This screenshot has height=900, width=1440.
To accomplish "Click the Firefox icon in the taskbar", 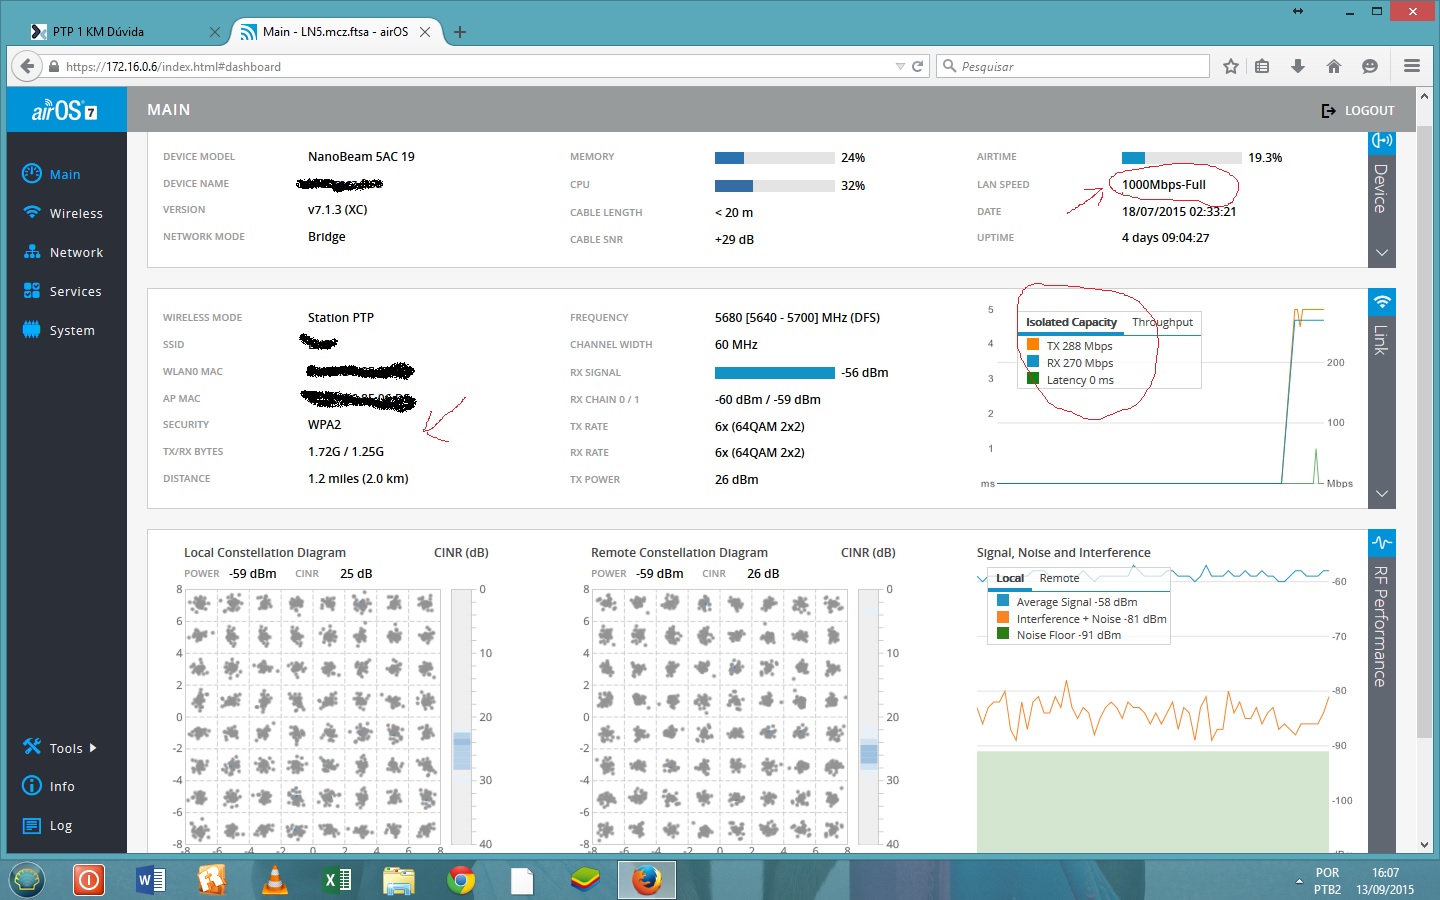I will (x=647, y=880).
